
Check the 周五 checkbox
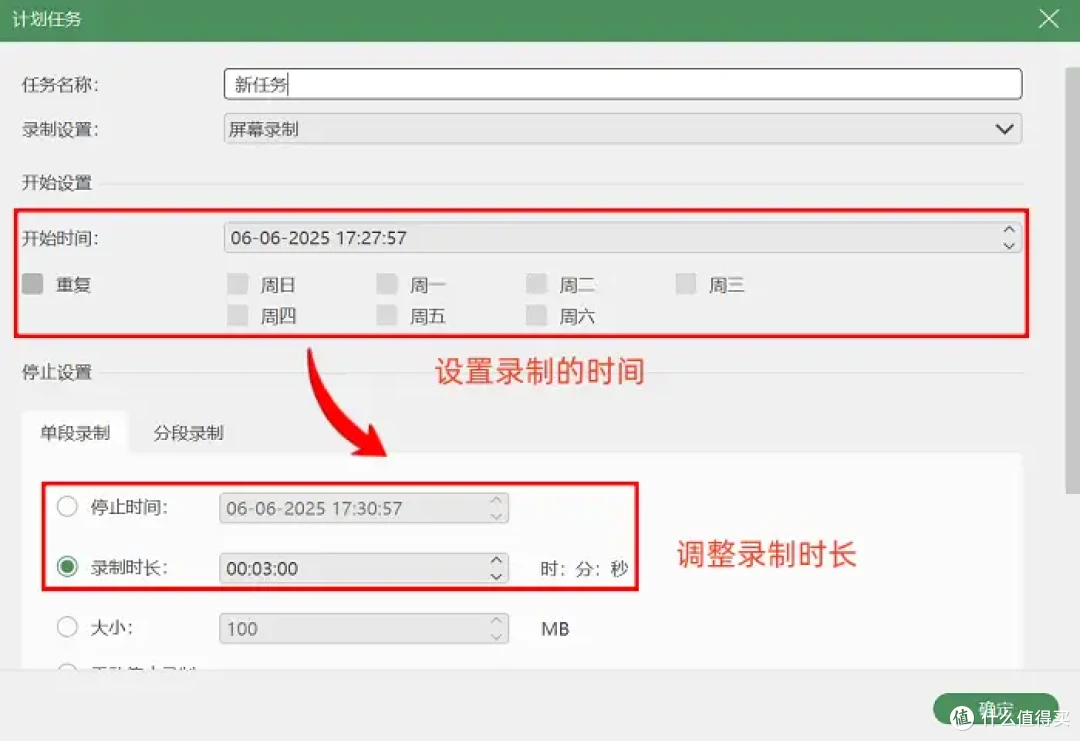click(x=387, y=315)
